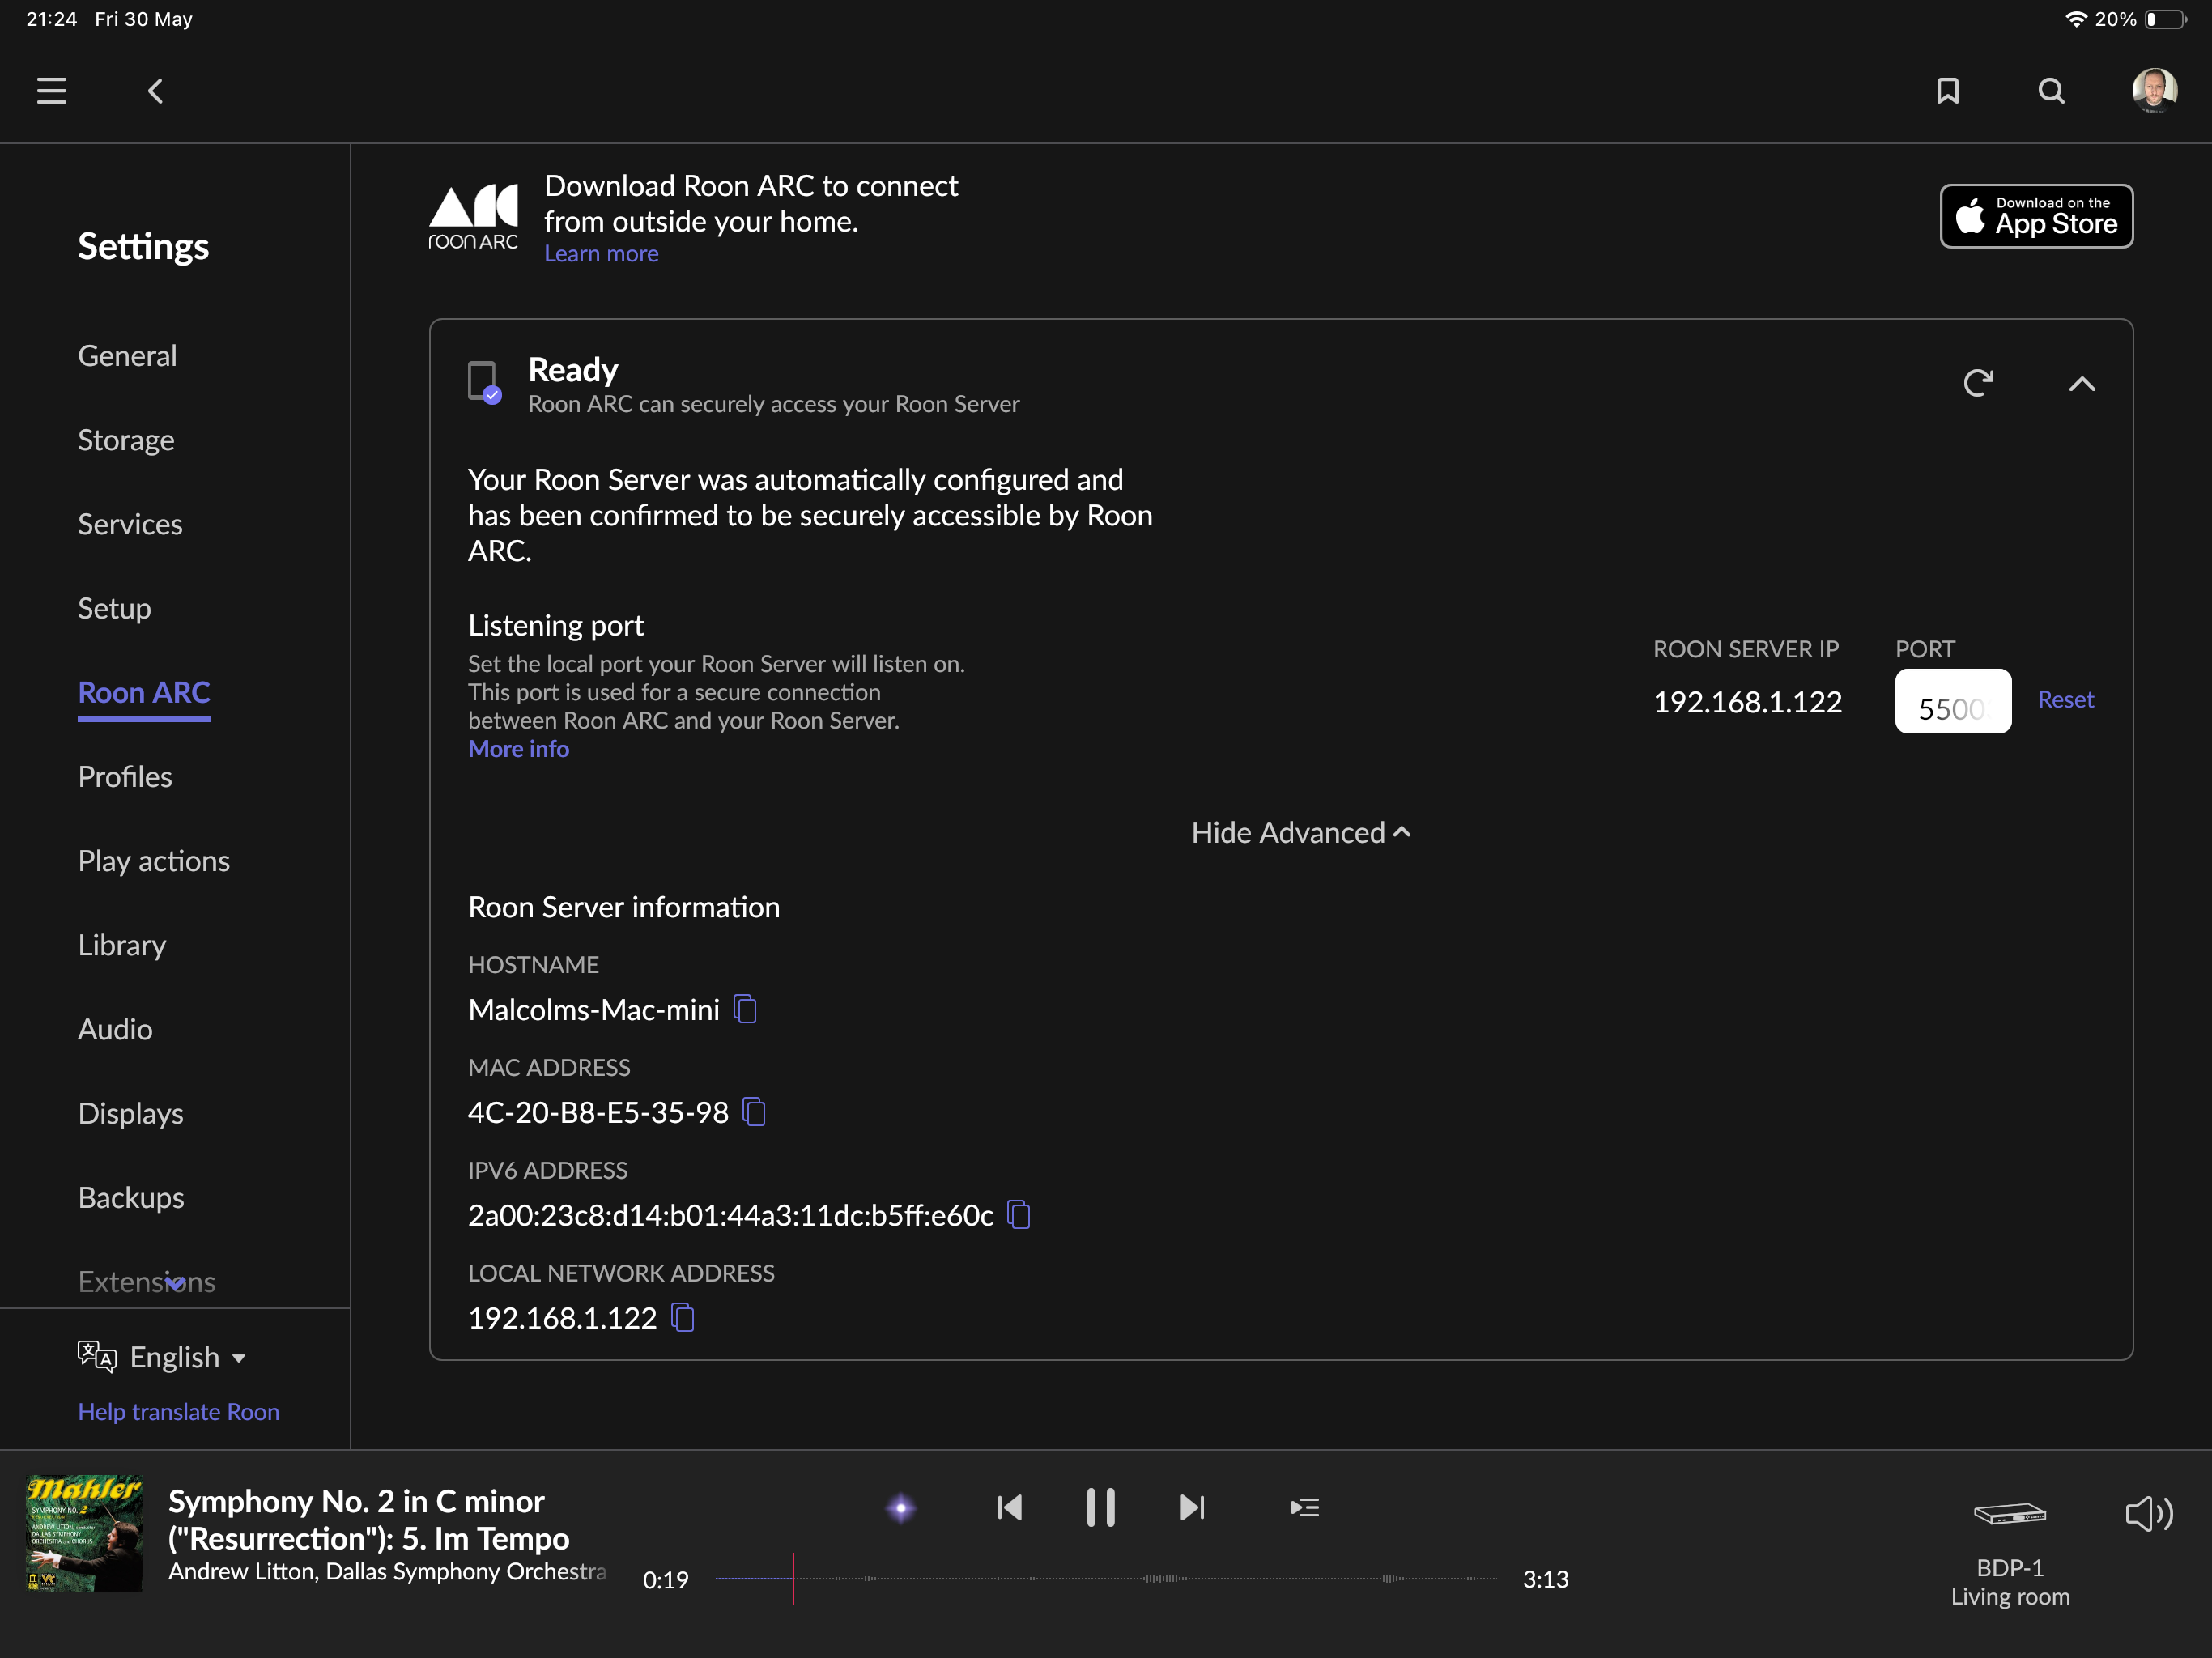
Task: Collapse the Hide Advanced section
Action: 1301,832
